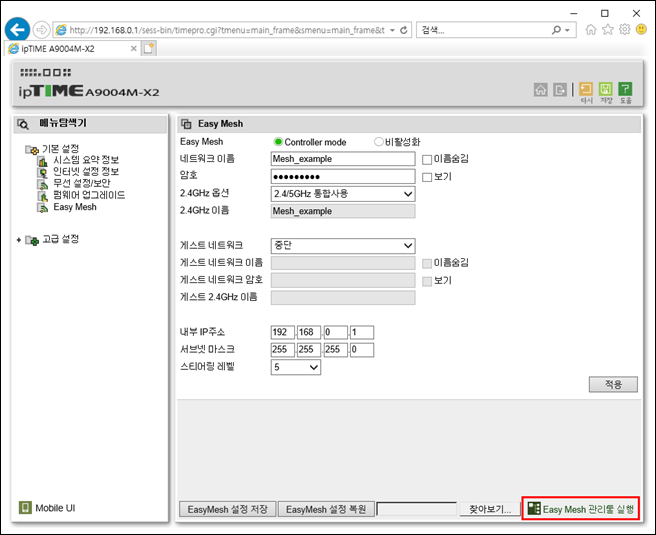
Task: Open the 2.4GHz 옵션 dropdown
Action: 343,194
